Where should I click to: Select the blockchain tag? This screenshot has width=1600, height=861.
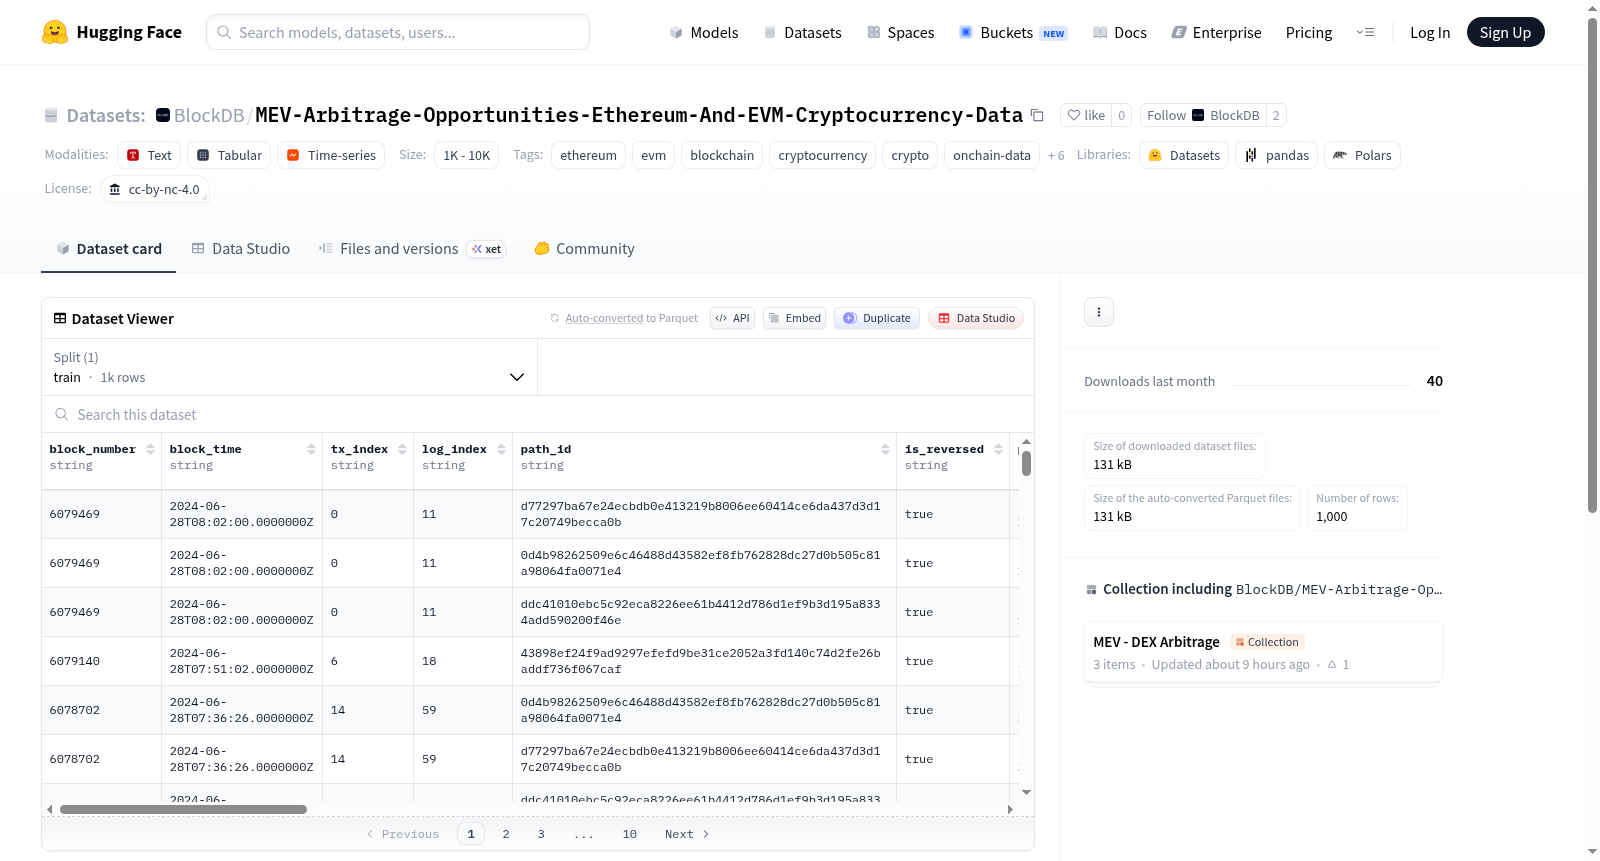click(722, 156)
